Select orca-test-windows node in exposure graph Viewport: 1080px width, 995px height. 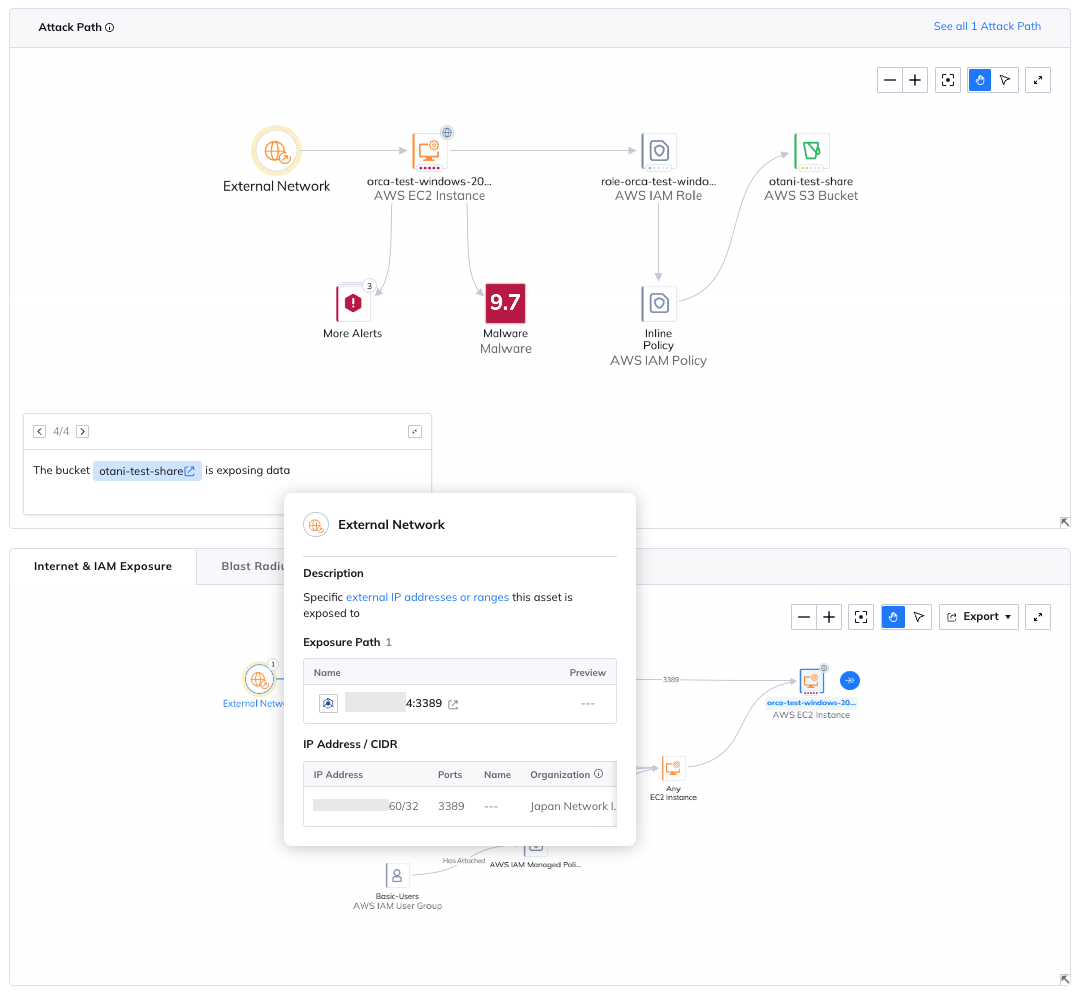tap(811, 682)
